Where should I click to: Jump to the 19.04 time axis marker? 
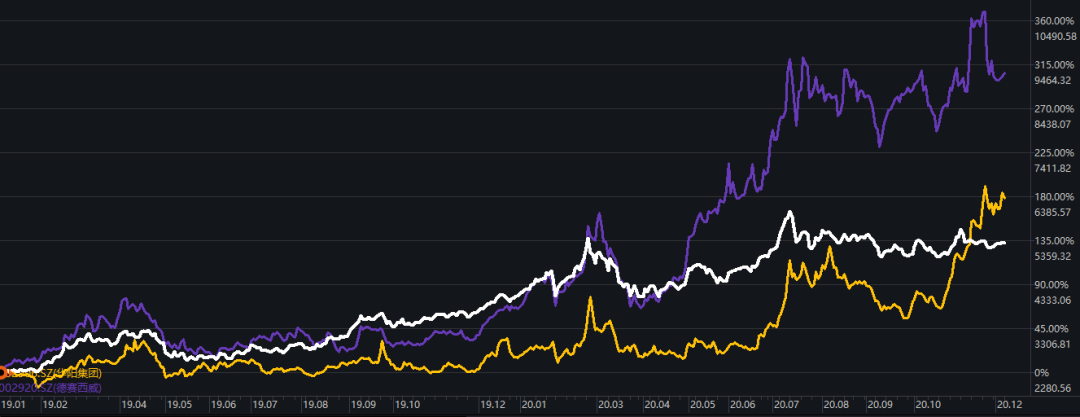134,407
